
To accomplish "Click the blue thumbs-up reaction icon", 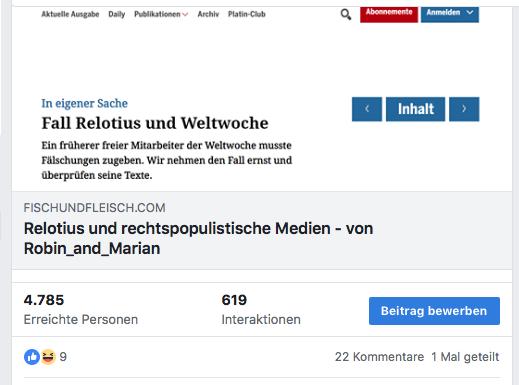I will tap(32, 357).
